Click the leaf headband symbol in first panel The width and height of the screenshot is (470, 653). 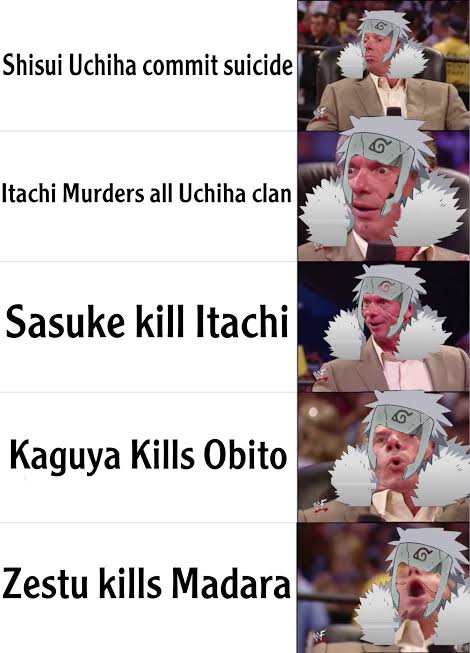pyautogui.click(x=381, y=27)
